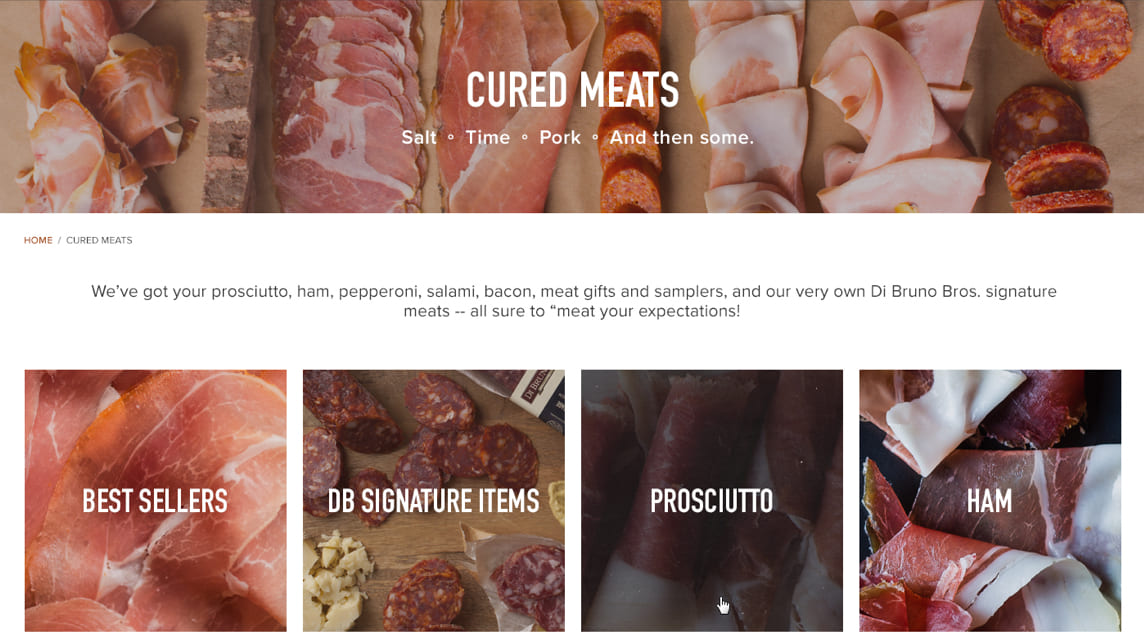Go to the HOME breadcrumb link

point(38,240)
